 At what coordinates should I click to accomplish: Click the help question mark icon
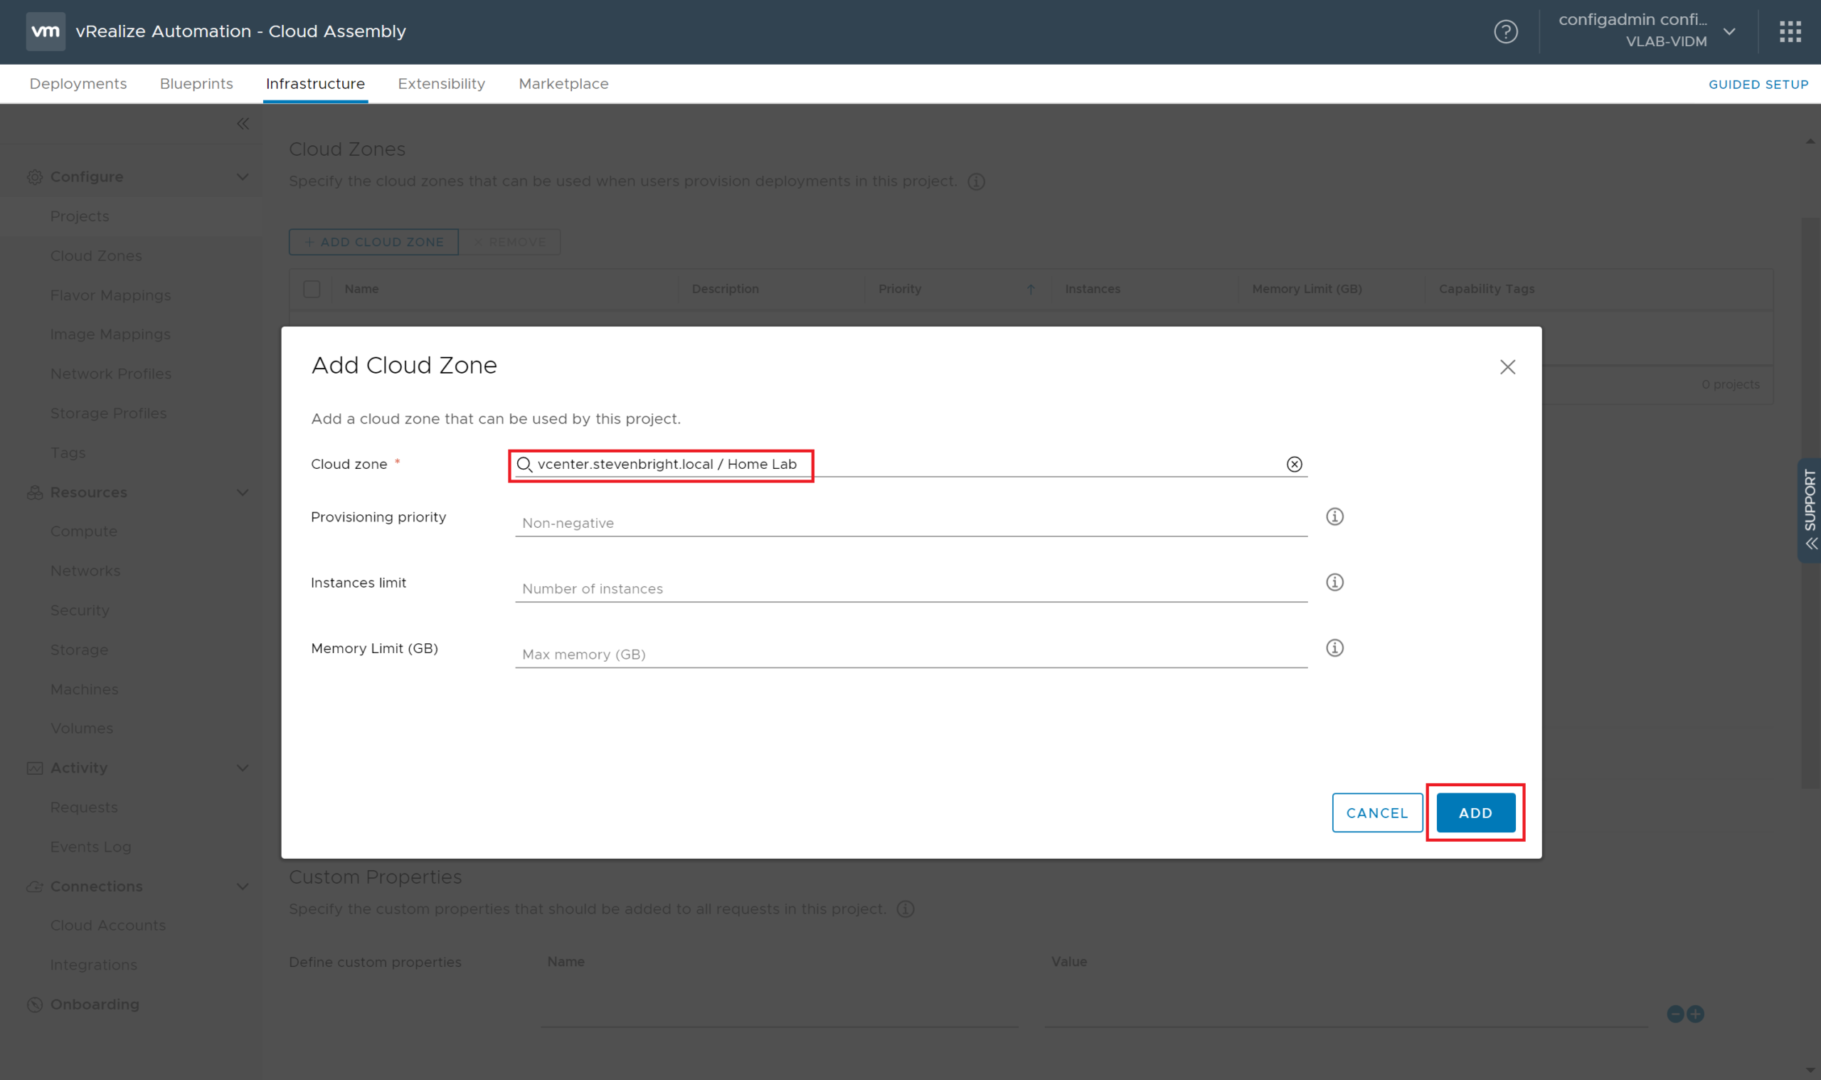click(1505, 32)
